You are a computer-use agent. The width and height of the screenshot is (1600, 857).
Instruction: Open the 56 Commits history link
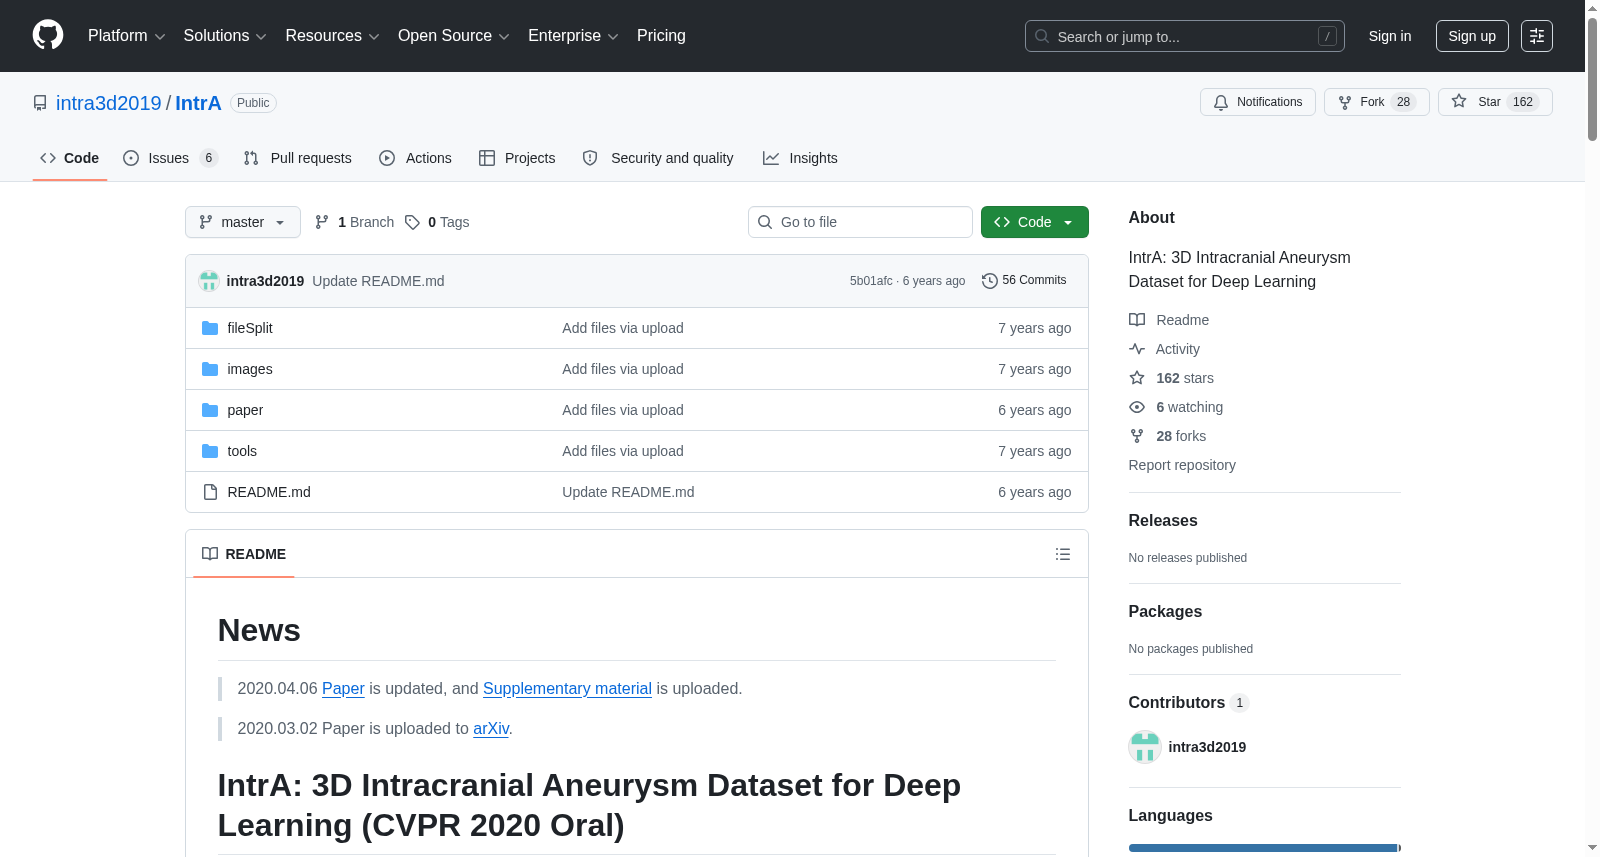tap(1025, 281)
